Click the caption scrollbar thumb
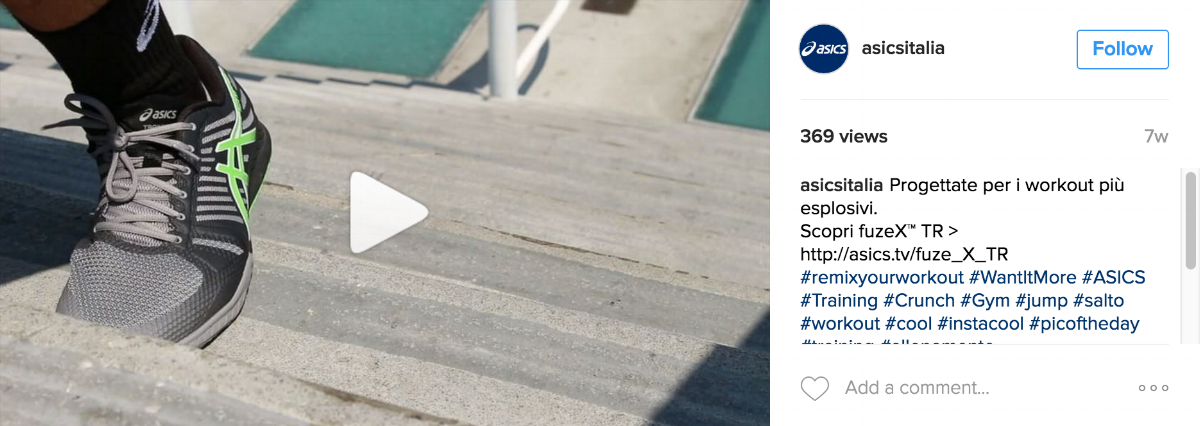 [1191, 220]
